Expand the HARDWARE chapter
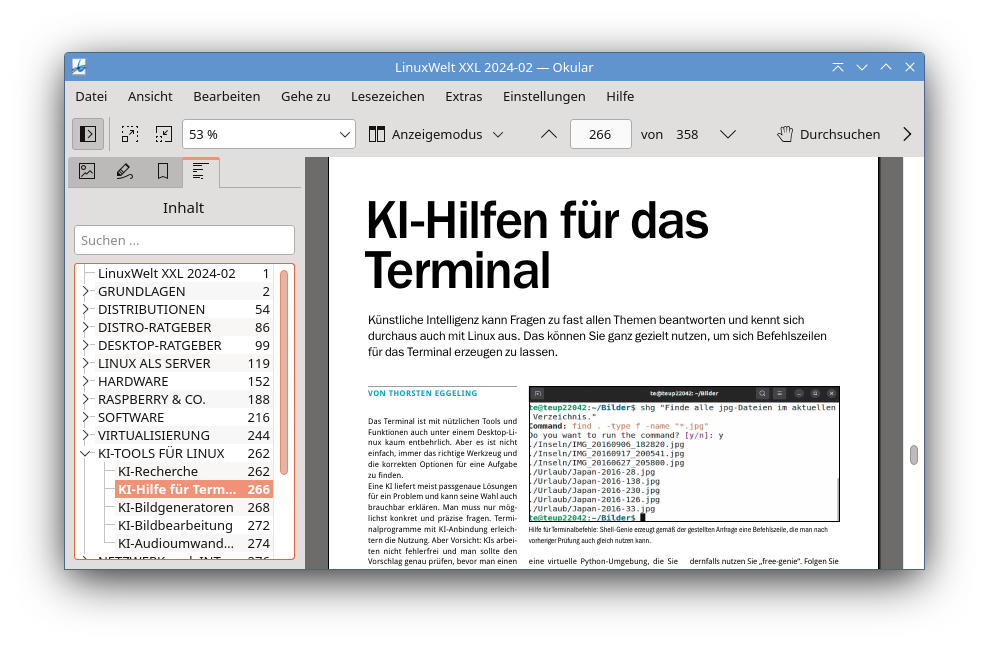 [86, 382]
